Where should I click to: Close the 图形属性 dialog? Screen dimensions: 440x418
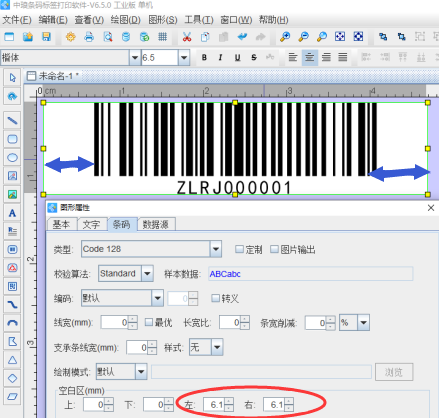pyautogui.click(x=431, y=208)
